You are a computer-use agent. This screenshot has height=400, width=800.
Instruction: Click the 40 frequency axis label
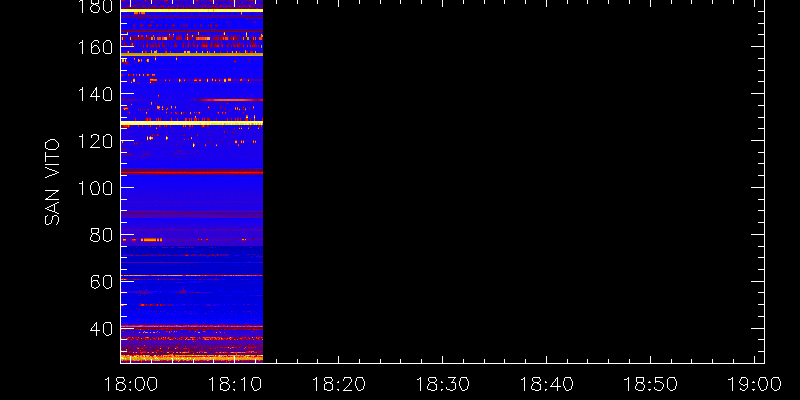pyautogui.click(x=101, y=328)
